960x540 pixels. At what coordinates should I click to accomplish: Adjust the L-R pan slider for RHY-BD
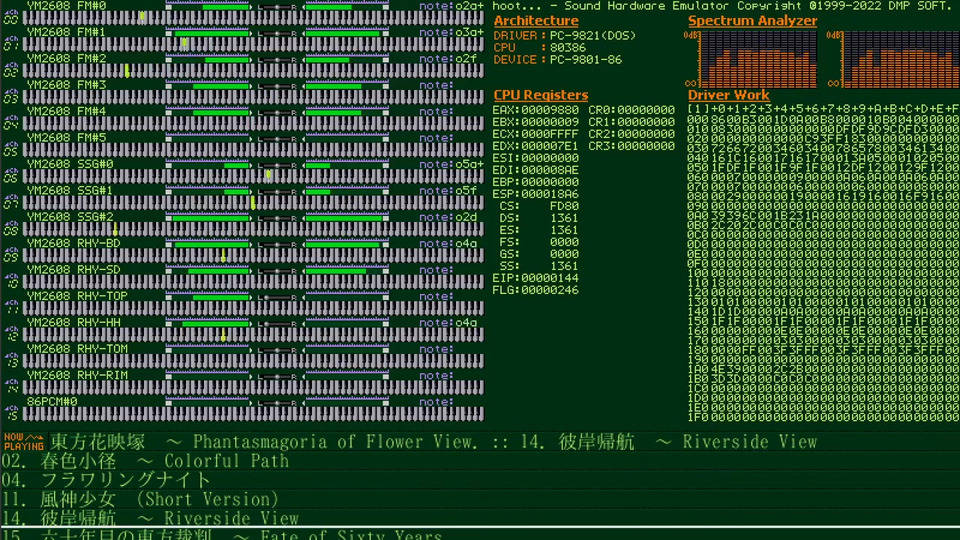point(277,244)
